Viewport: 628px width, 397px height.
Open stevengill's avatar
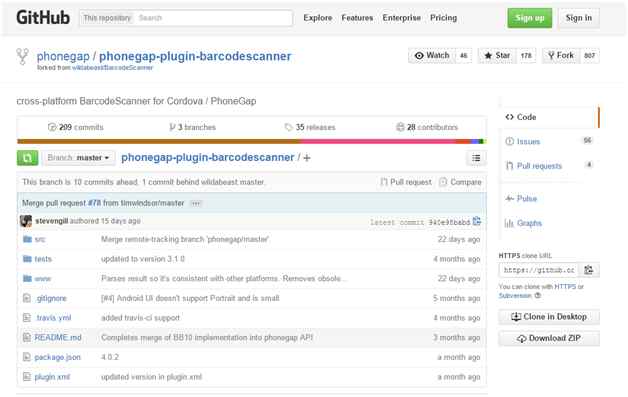[x=26, y=221]
